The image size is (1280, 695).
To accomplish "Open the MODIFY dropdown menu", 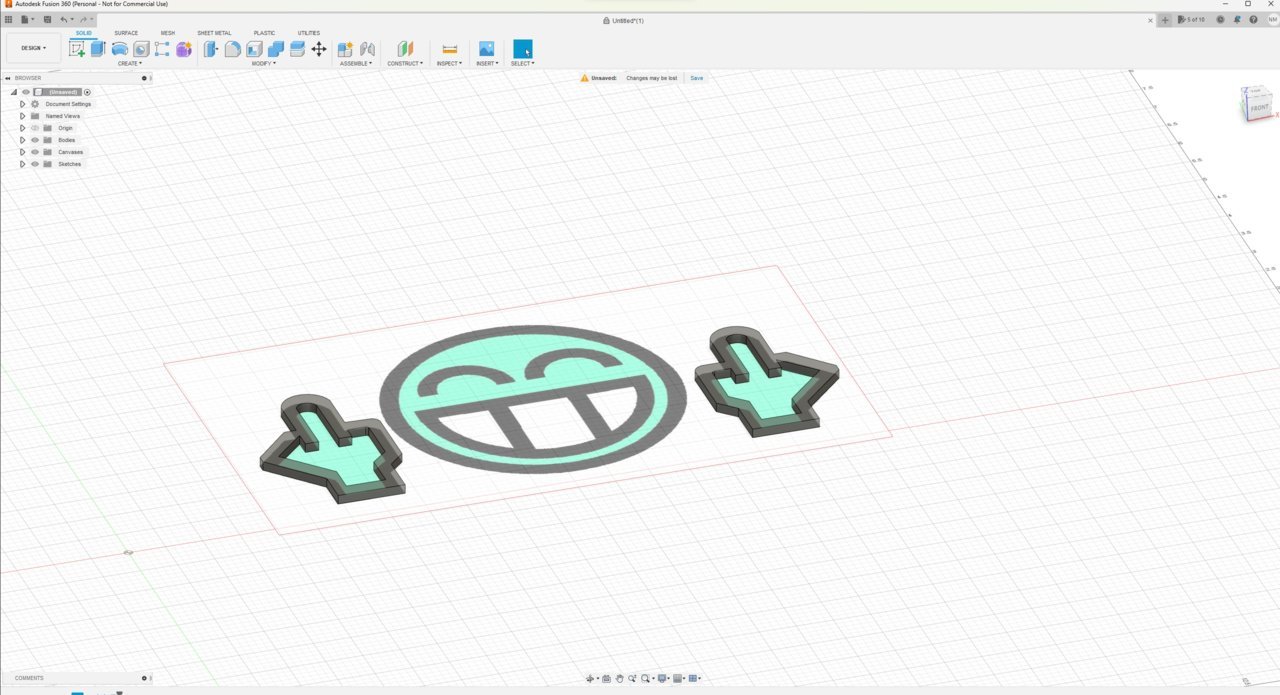I will 264,63.
